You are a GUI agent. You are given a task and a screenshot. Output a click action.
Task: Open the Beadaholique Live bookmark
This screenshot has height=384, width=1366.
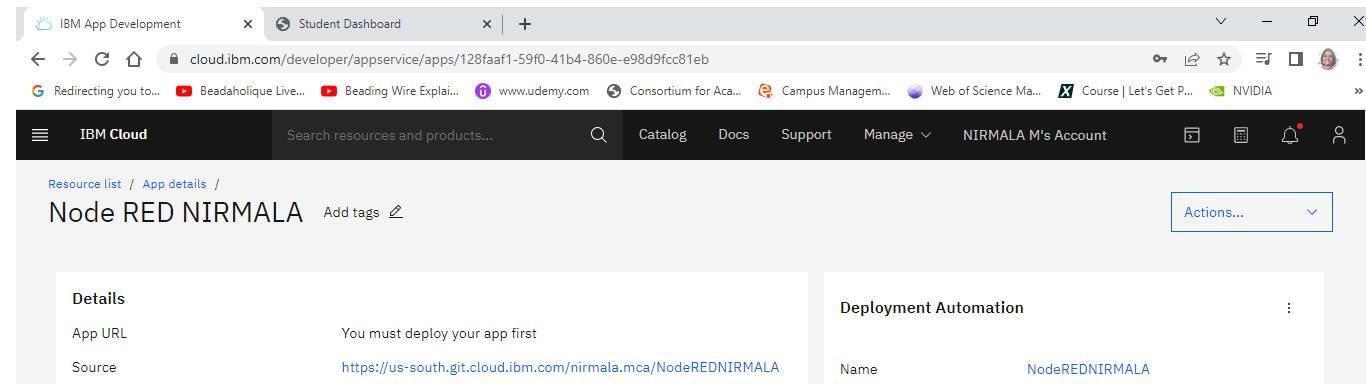(x=240, y=91)
